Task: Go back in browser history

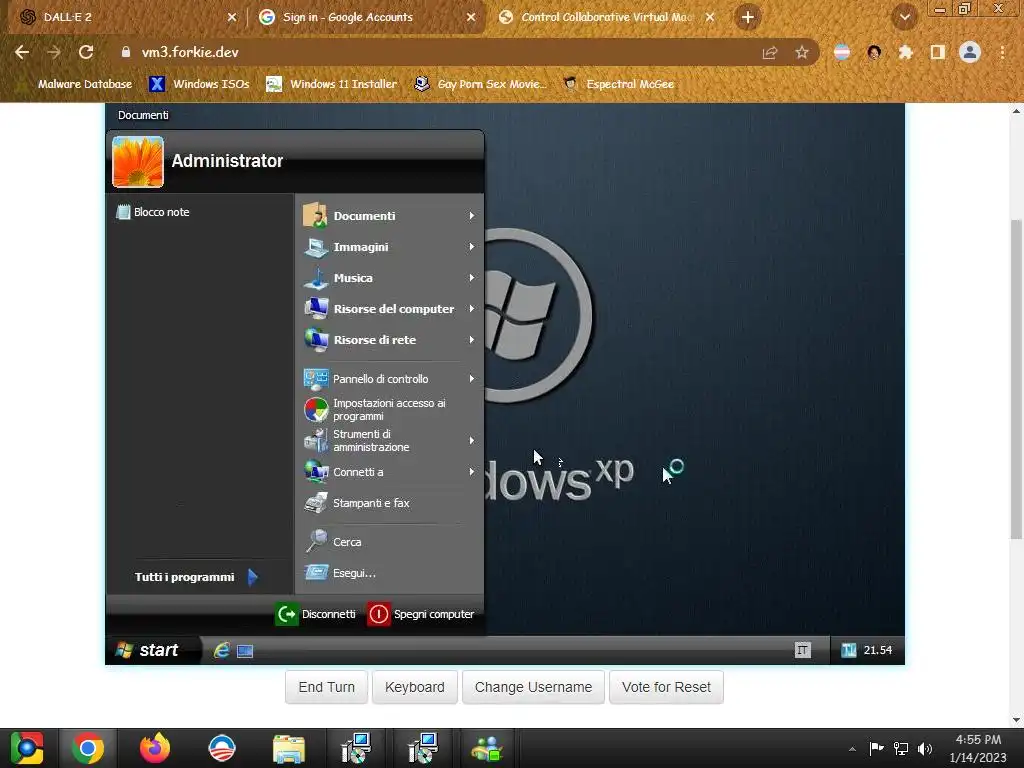Action: (x=22, y=52)
